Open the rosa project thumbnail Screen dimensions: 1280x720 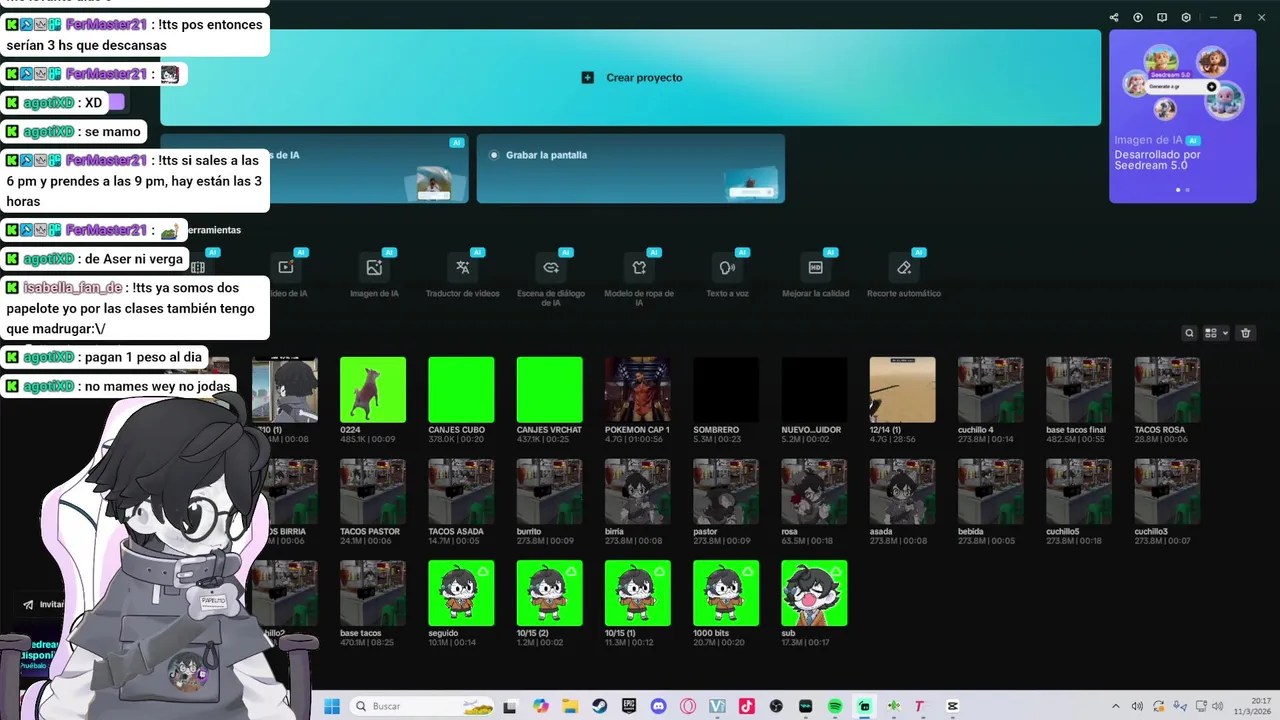(814, 491)
